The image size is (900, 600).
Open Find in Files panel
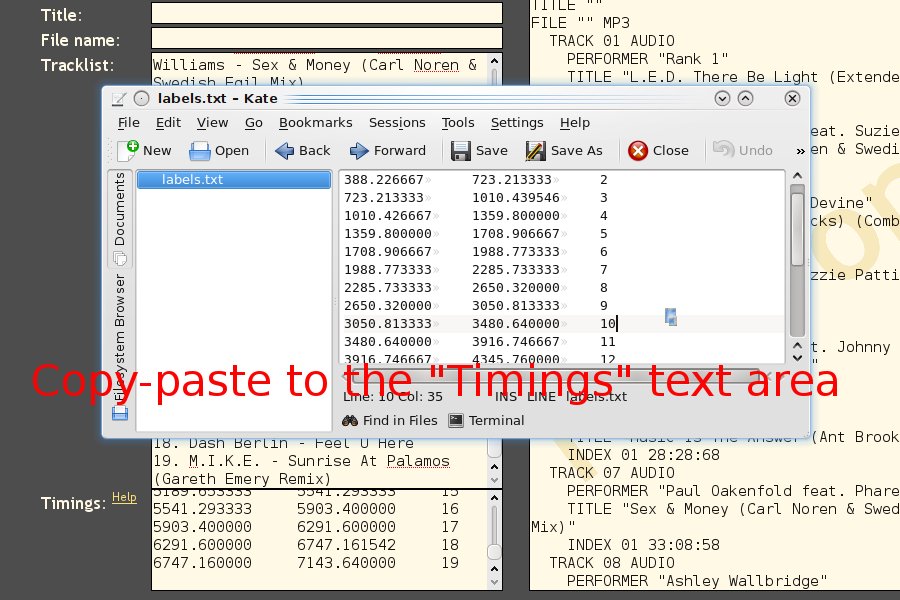click(x=389, y=420)
